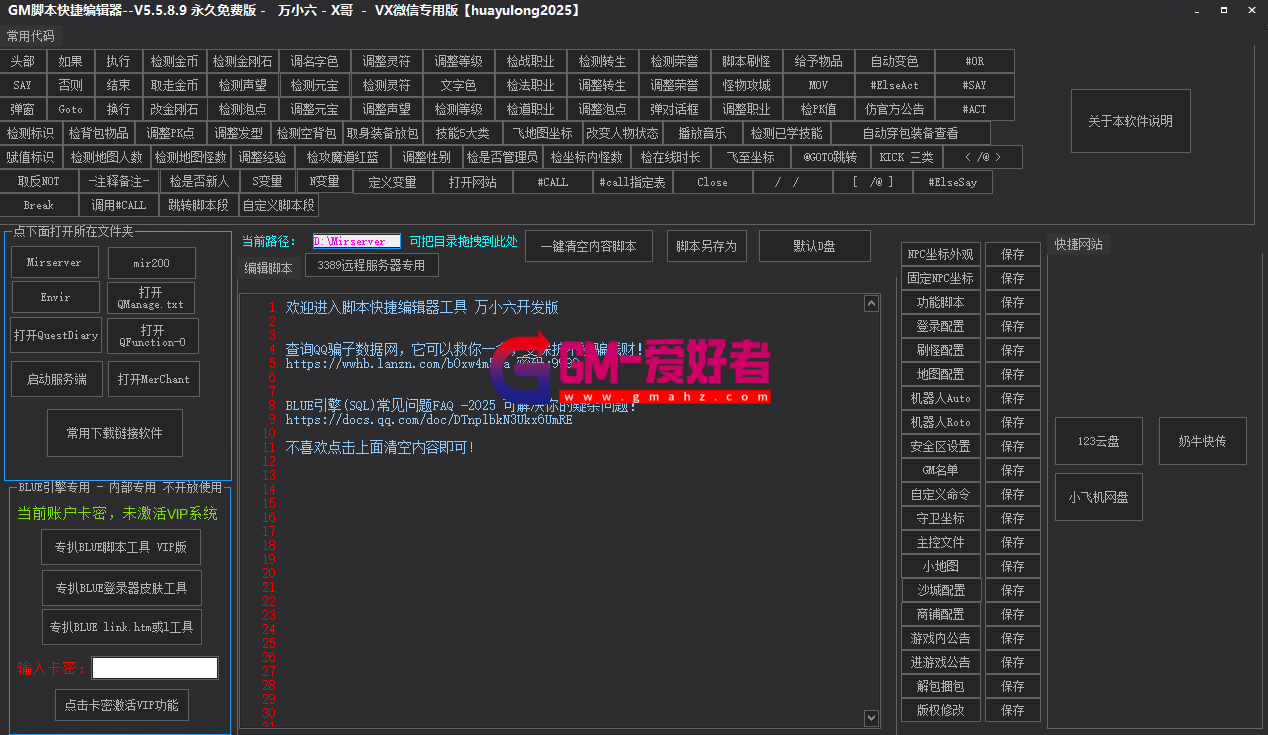Open the Mirserver folder
1268x735 pixels.
[x=55, y=263]
